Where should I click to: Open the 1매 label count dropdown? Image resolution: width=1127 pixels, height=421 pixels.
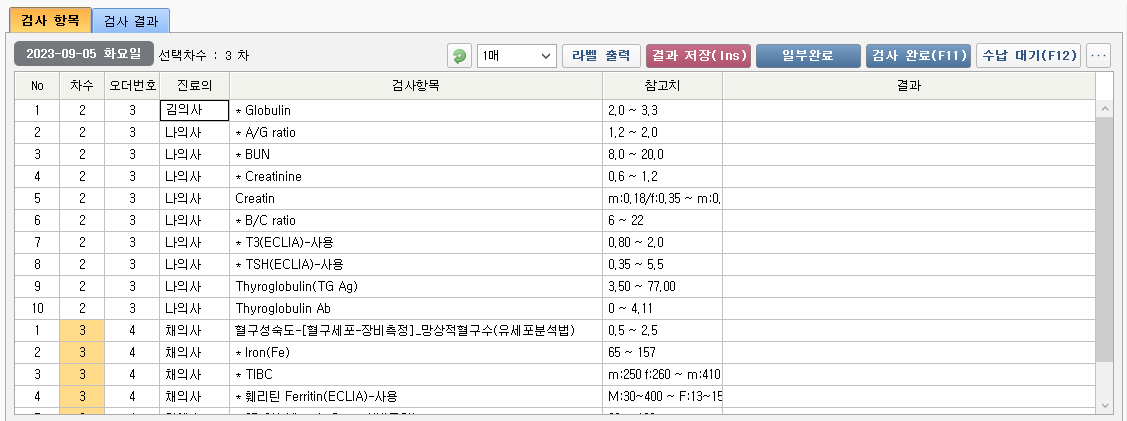[516, 56]
